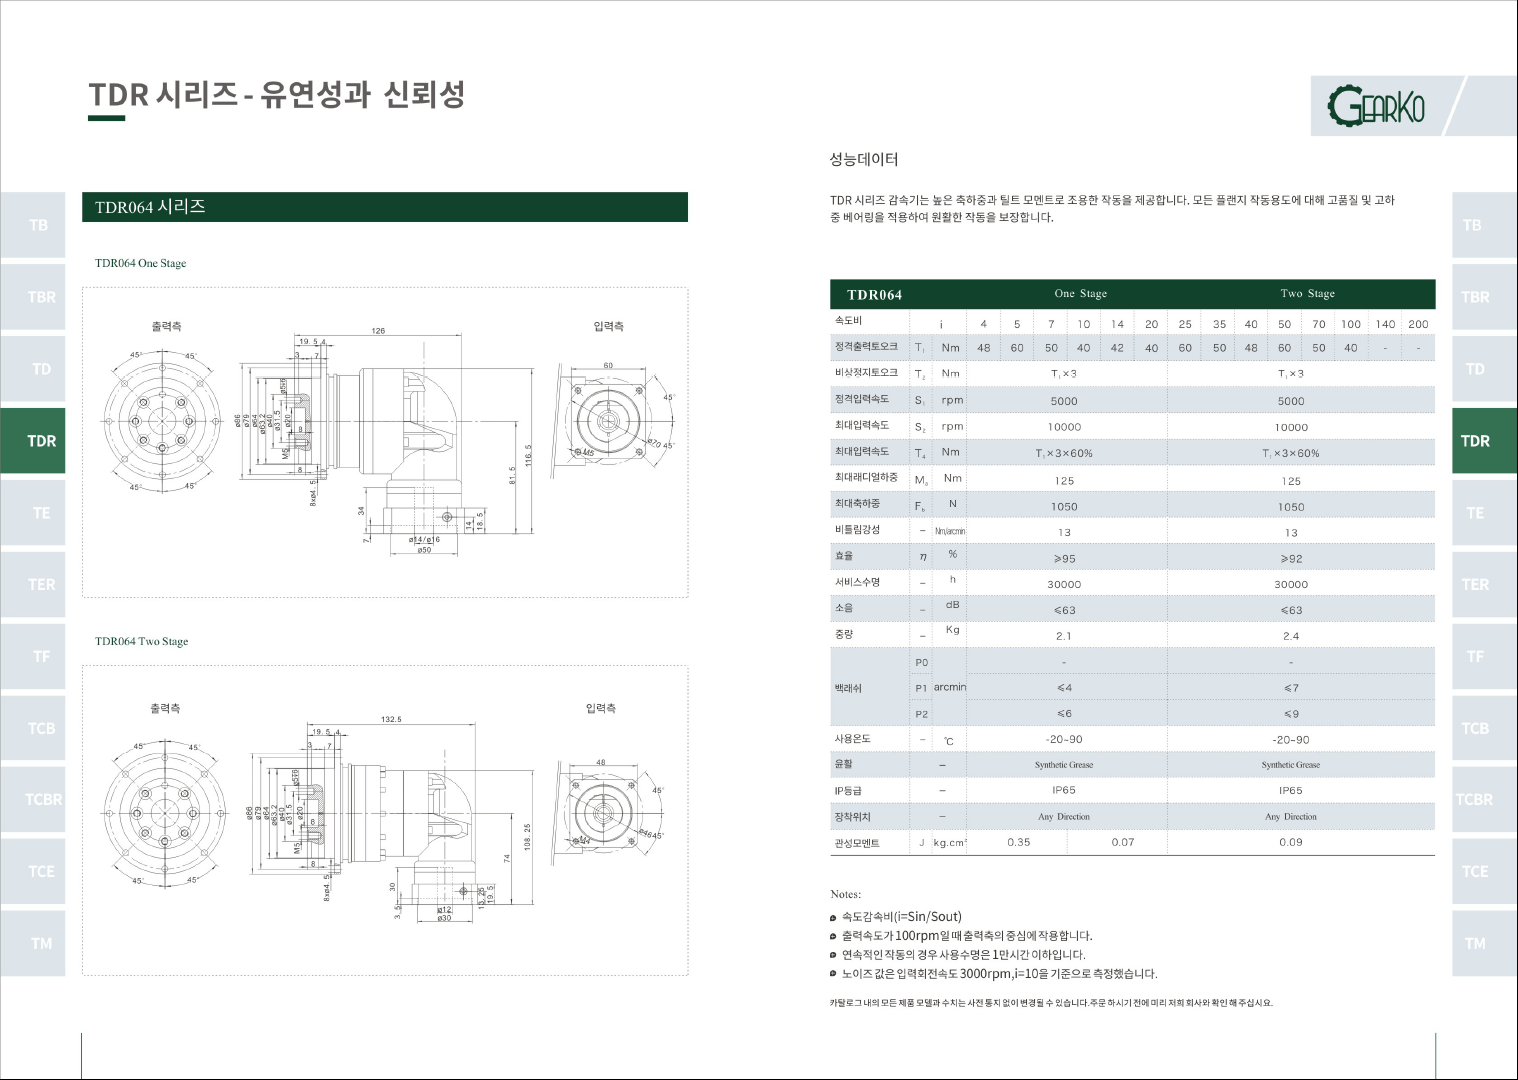Viewport: 1518px width, 1080px height.
Task: Click the efficiency value '≥92'
Action: (x=1291, y=559)
